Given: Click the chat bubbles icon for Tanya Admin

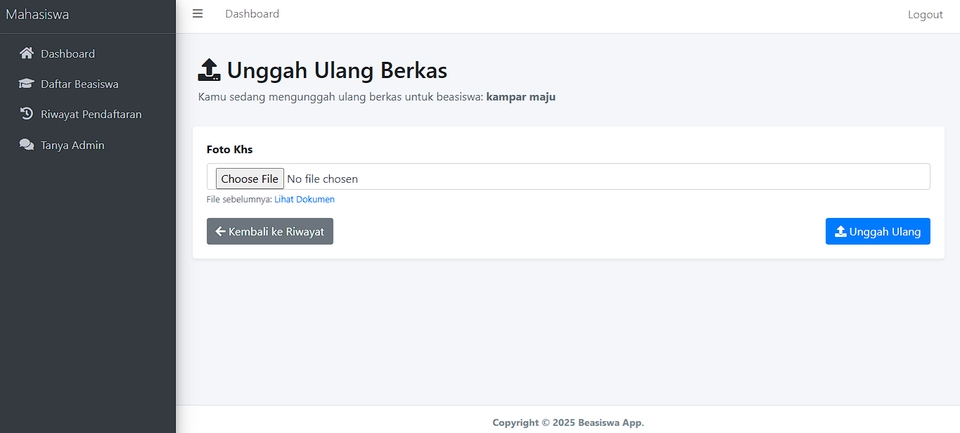Looking at the screenshot, I should [27, 145].
